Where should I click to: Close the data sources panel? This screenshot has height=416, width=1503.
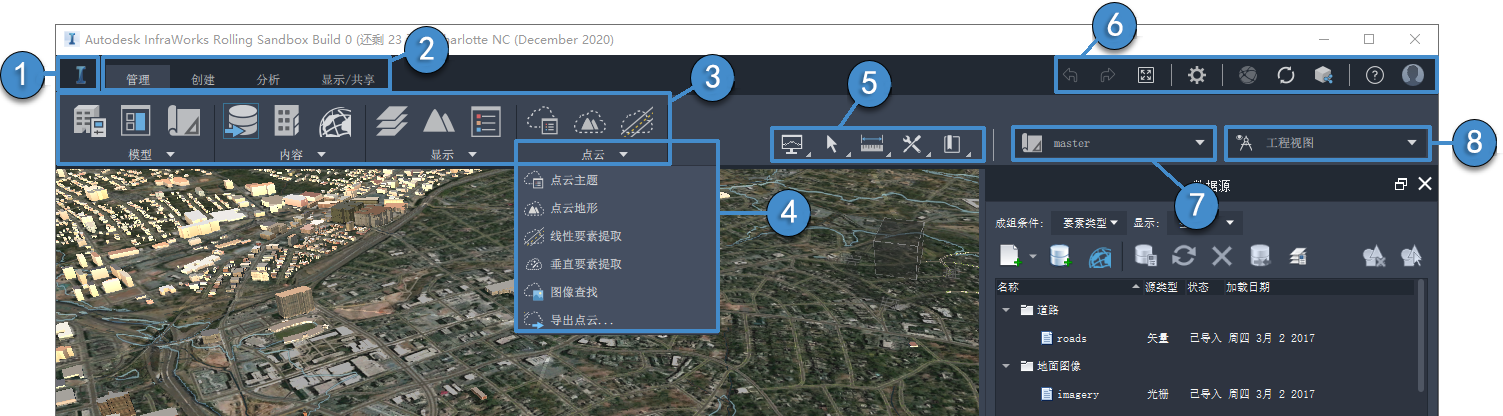pos(1425,184)
